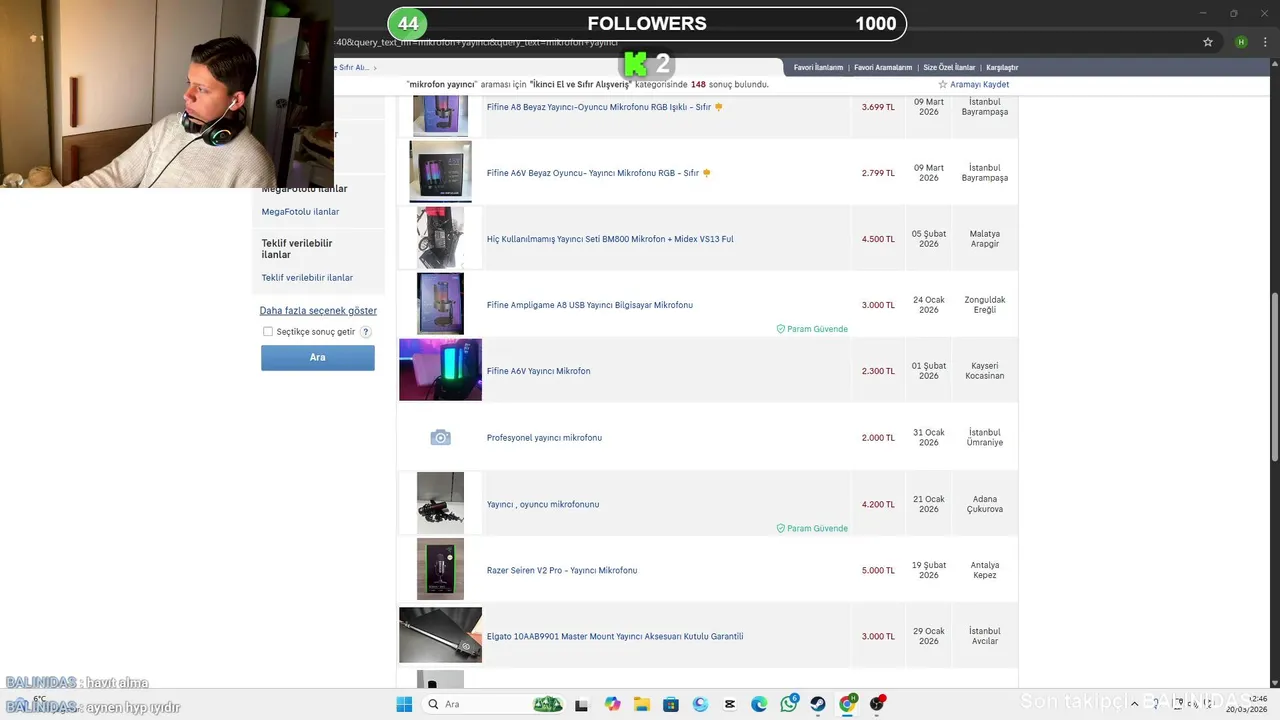Open the Windows Start menu
Screen dimensions: 1280x720
tap(404, 704)
